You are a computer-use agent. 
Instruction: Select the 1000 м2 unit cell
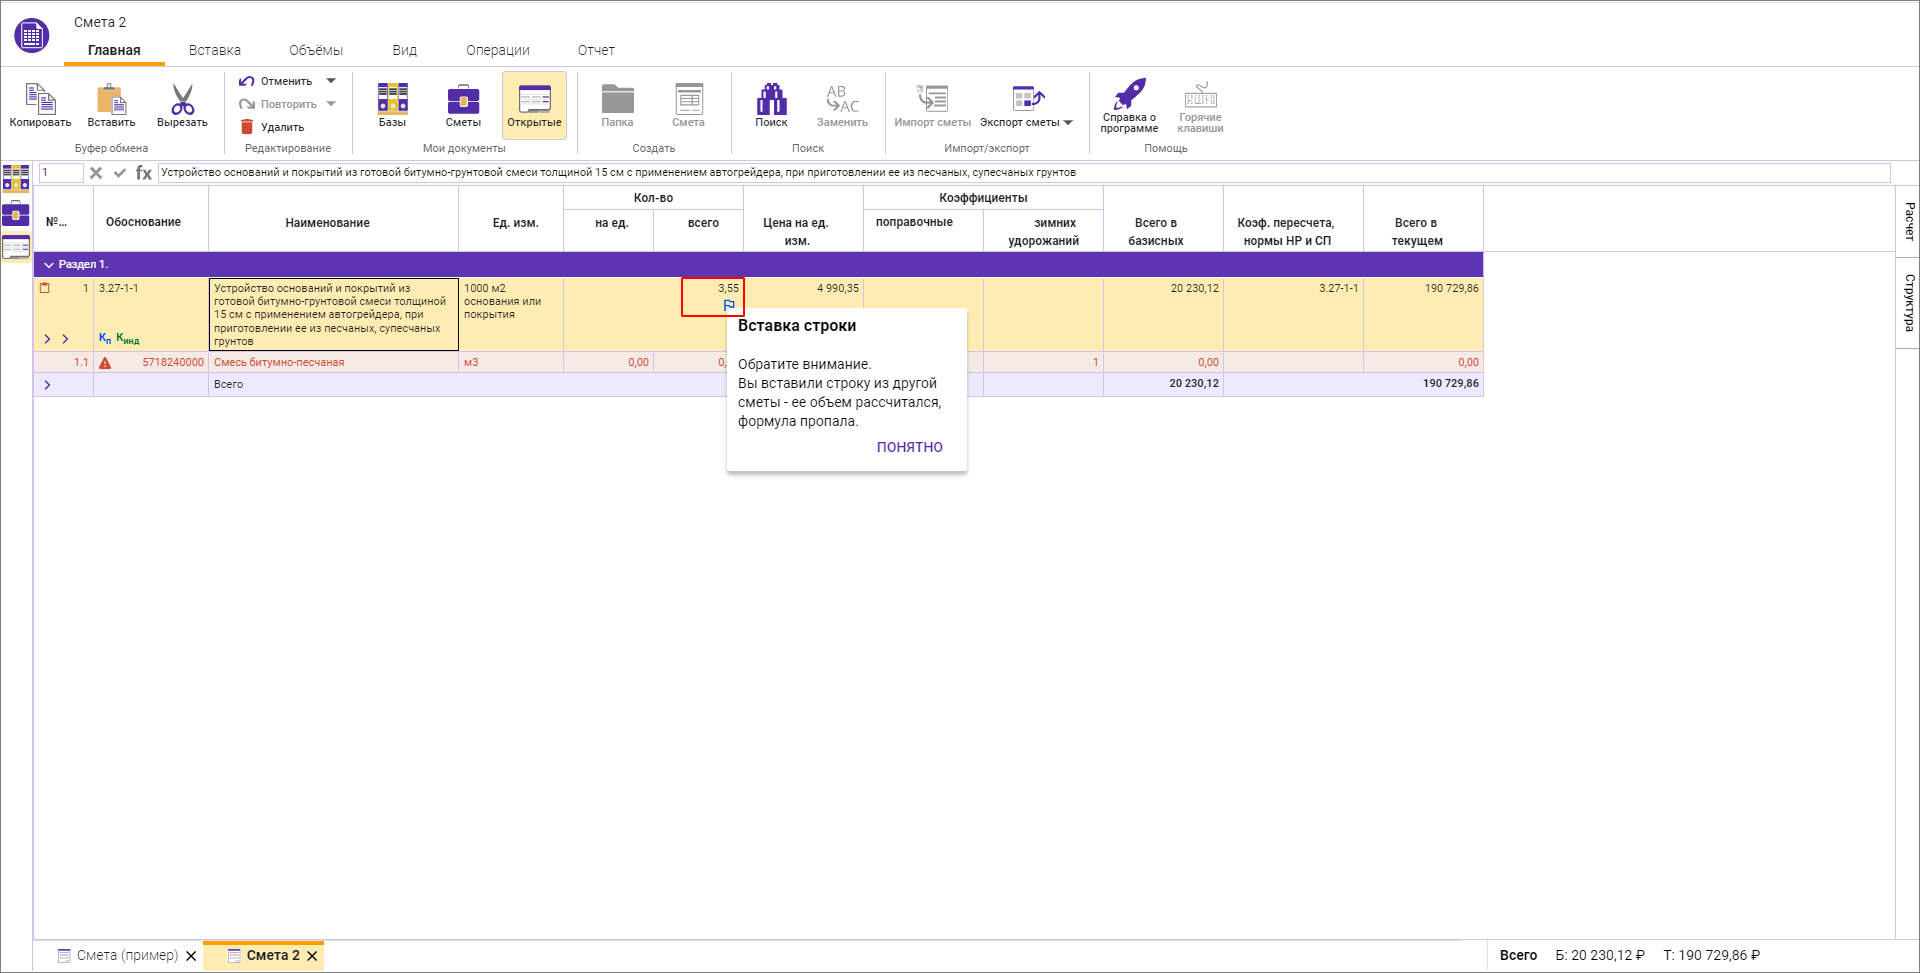point(510,314)
